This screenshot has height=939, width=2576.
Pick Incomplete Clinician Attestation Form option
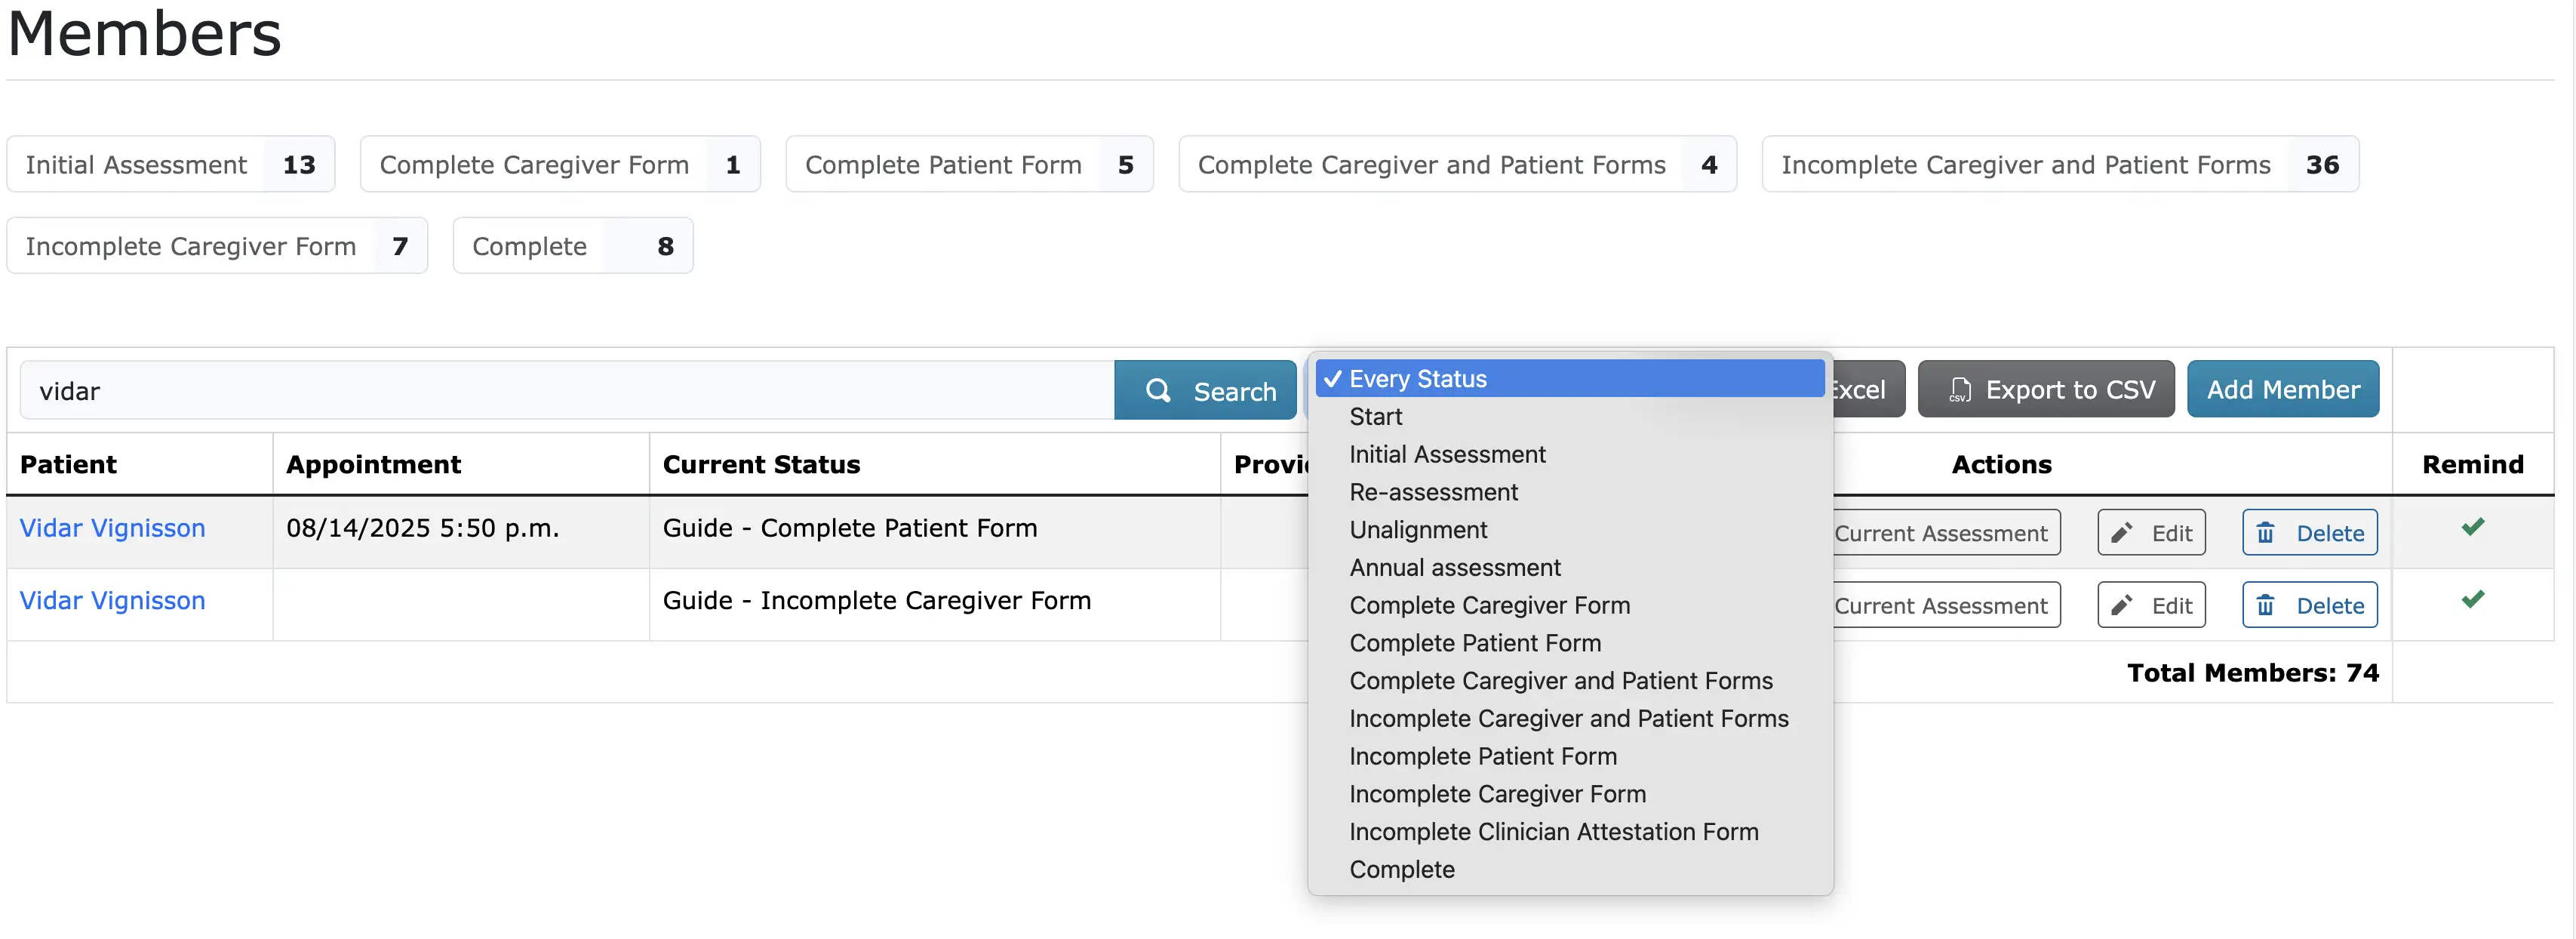click(x=1570, y=832)
